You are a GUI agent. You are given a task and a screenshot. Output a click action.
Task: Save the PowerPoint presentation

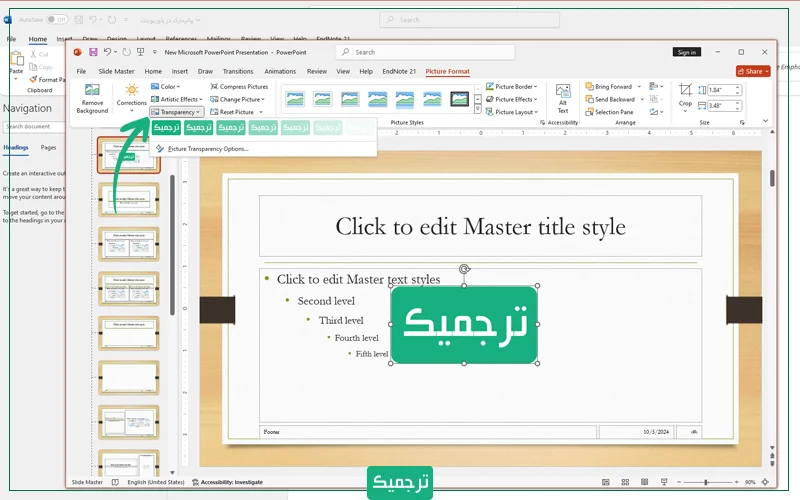93,52
